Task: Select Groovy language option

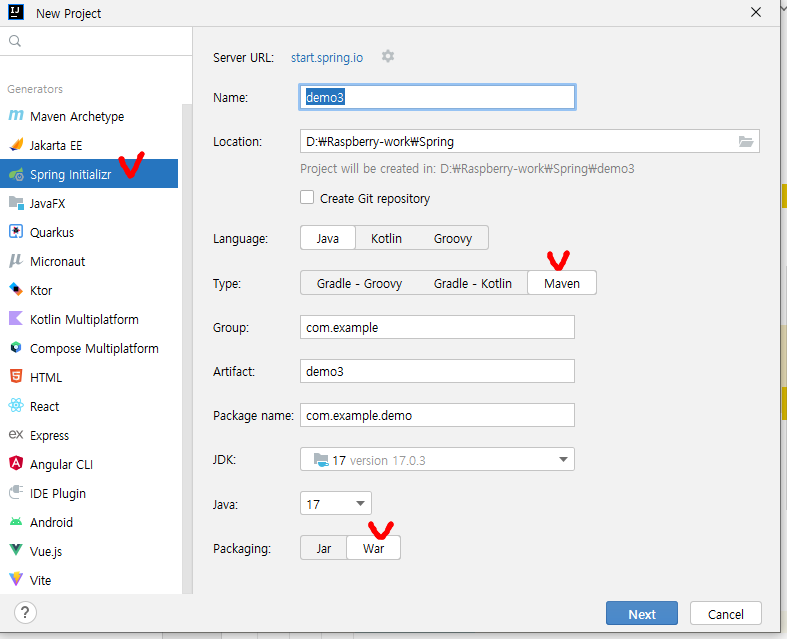Action: pyautogui.click(x=453, y=238)
